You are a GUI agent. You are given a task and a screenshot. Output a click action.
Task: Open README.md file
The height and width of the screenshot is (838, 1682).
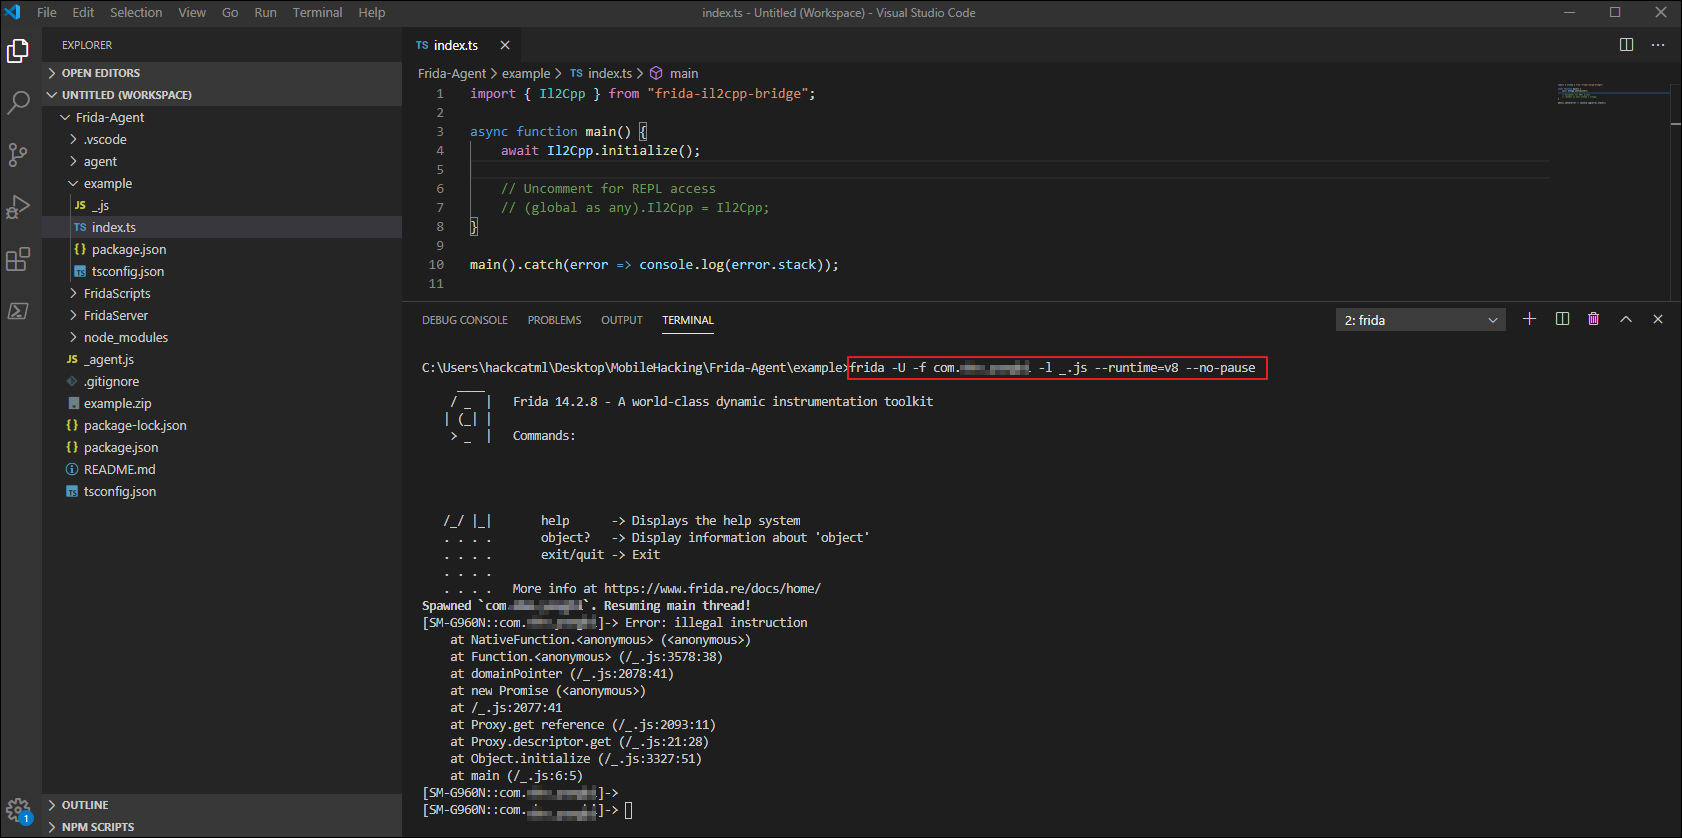[222, 469]
